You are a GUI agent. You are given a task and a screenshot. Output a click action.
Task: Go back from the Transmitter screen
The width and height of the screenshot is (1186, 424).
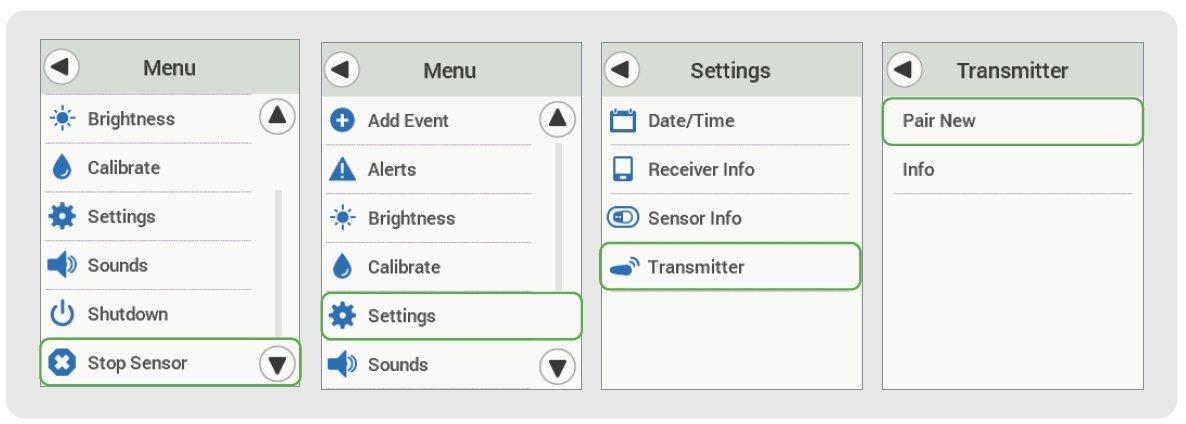click(903, 70)
